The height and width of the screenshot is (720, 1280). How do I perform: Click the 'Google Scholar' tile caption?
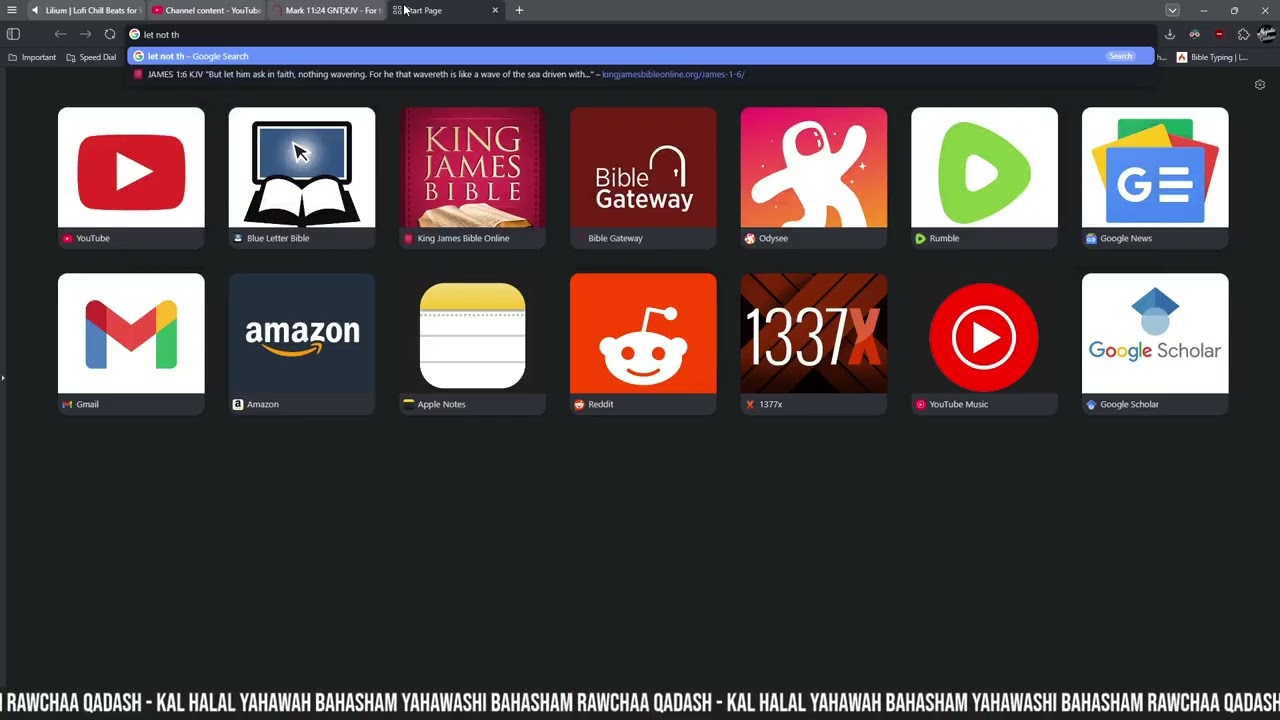[x=1129, y=404]
